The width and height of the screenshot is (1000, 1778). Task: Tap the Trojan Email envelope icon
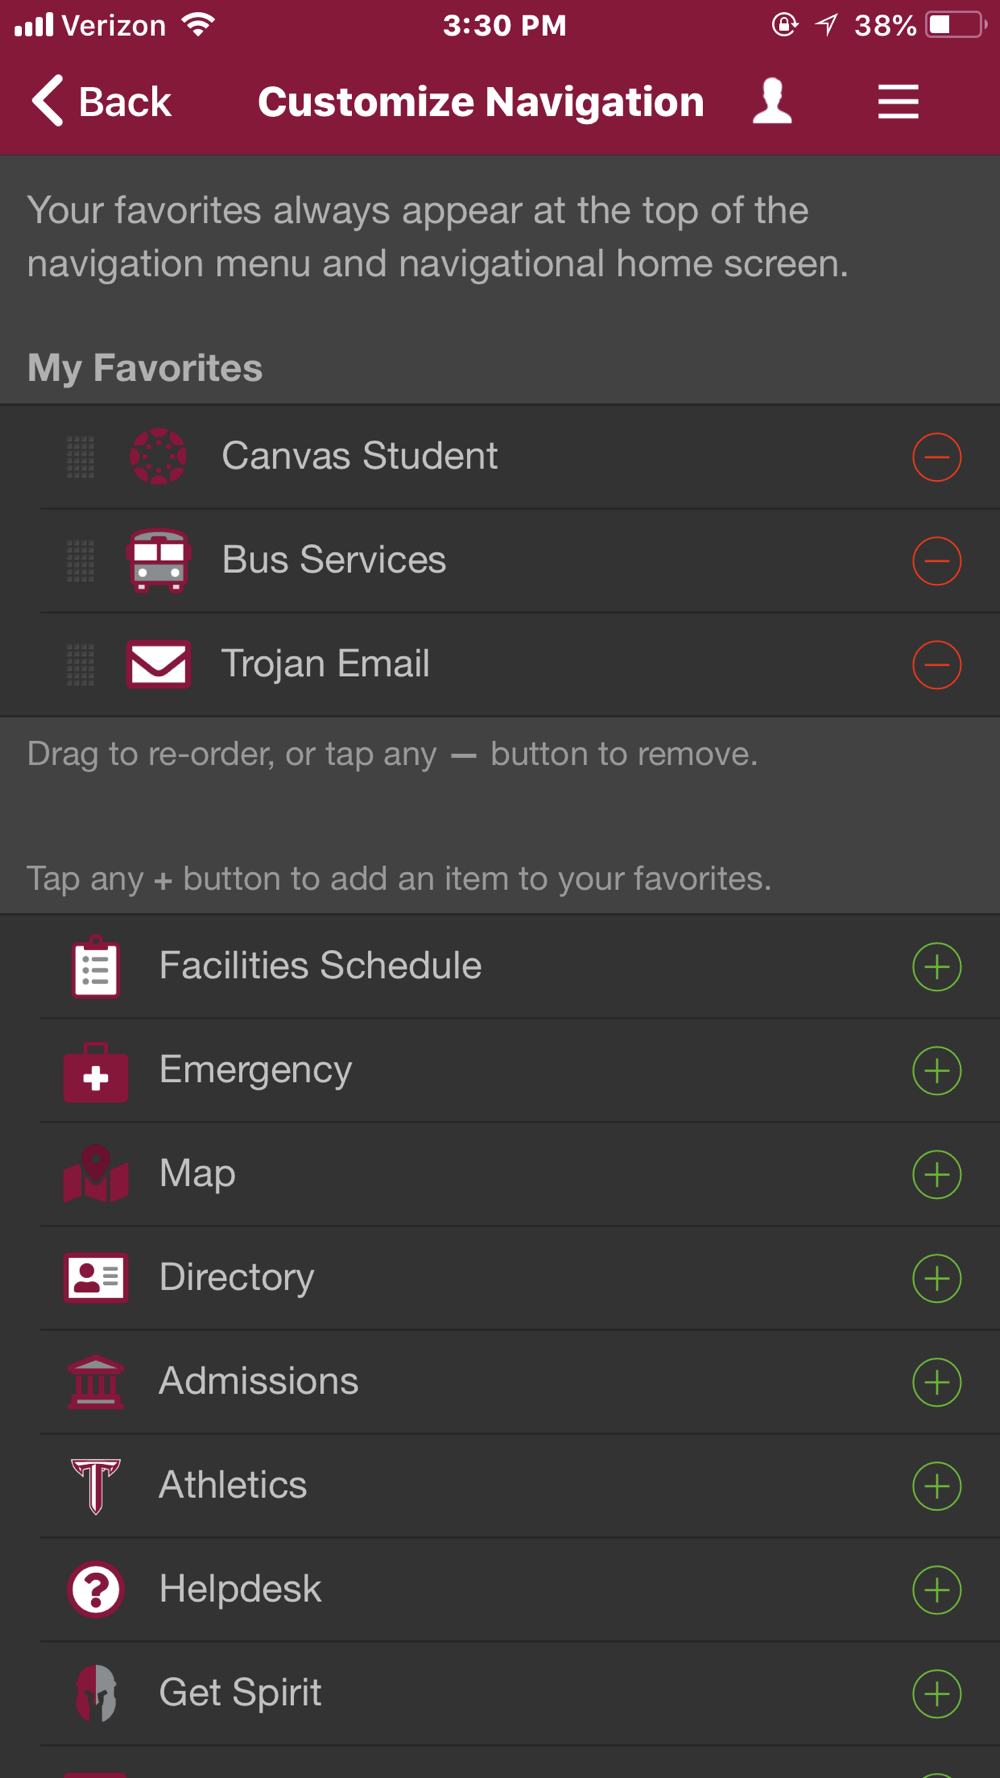click(158, 664)
